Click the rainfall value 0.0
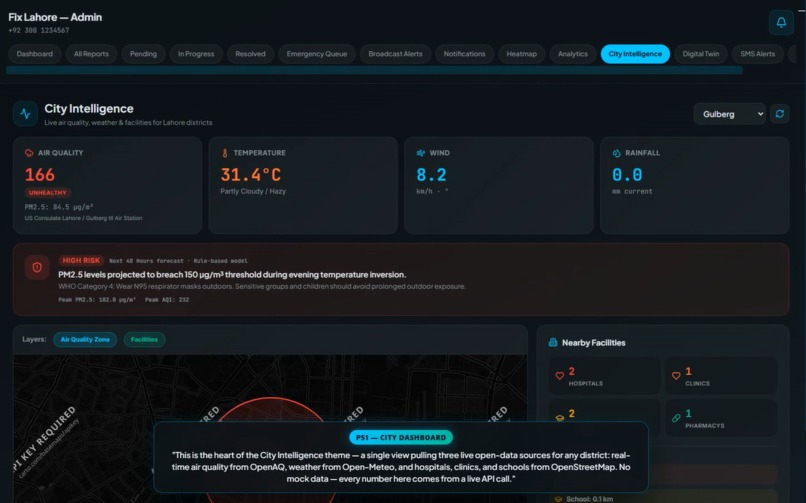The width and height of the screenshot is (806, 503). [627, 175]
